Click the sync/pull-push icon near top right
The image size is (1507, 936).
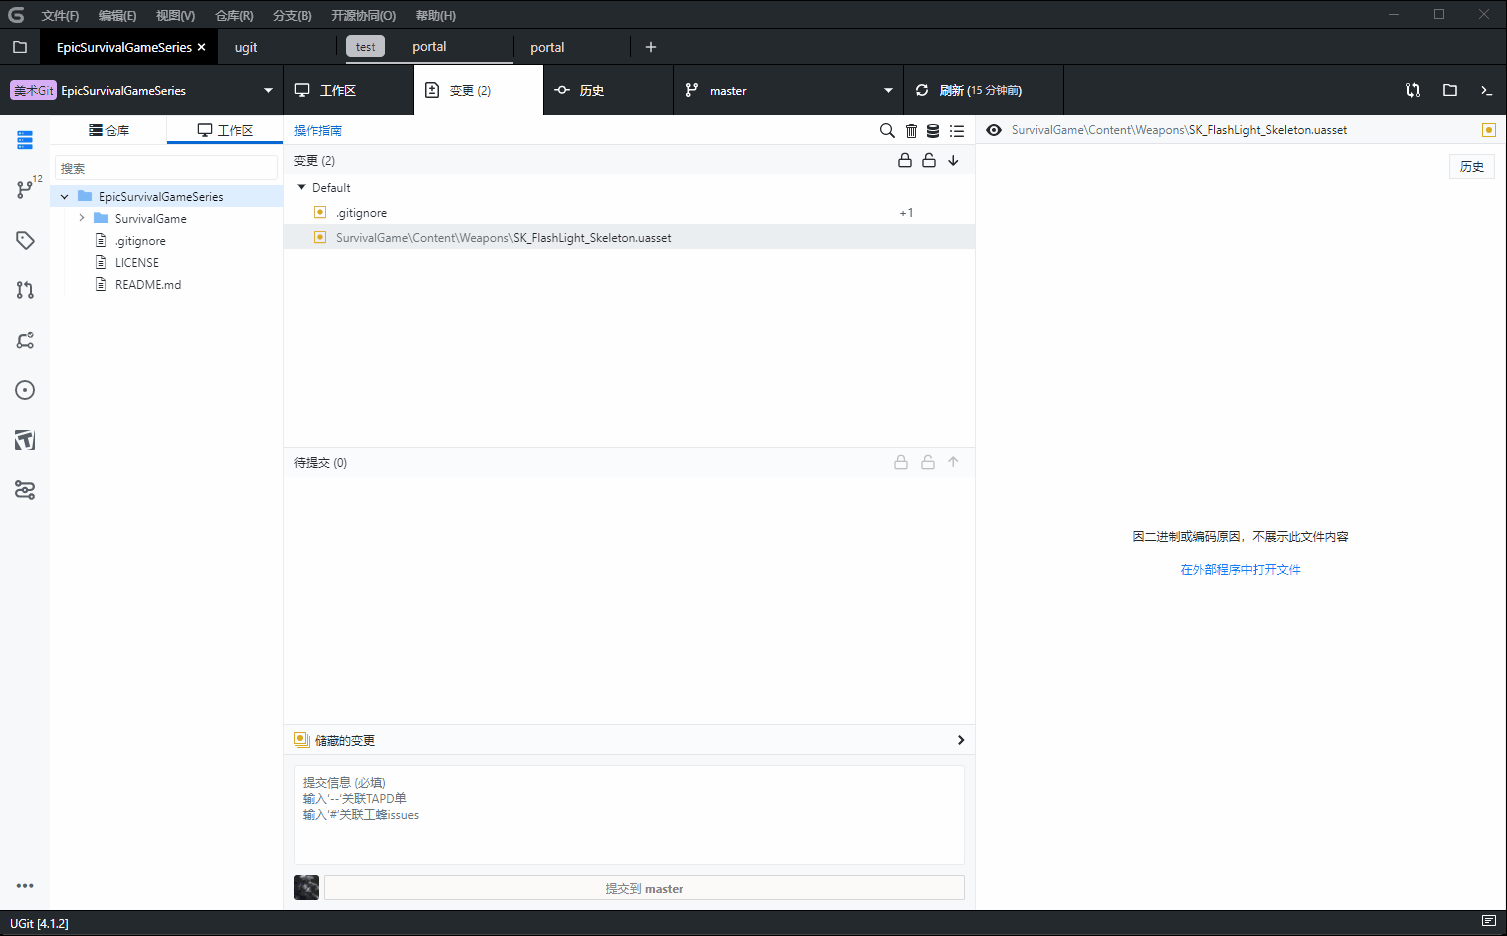(x=1412, y=90)
